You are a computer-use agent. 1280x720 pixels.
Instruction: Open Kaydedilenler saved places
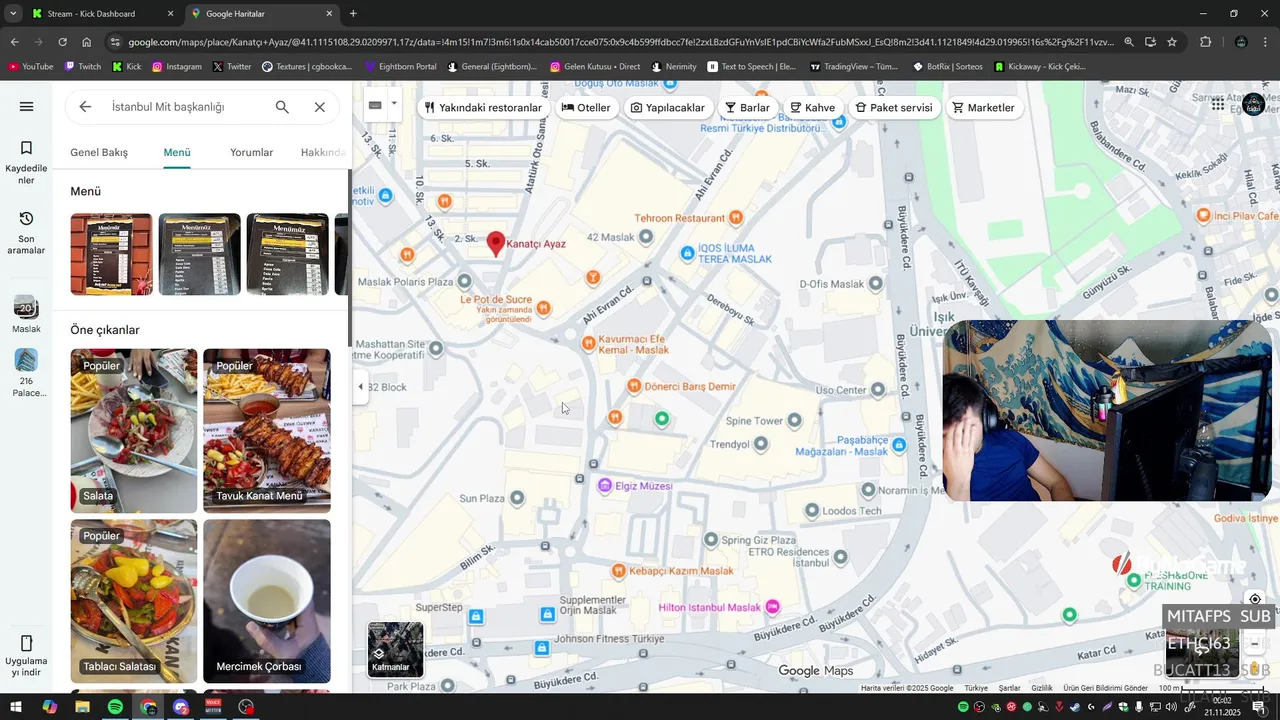[x=26, y=161]
